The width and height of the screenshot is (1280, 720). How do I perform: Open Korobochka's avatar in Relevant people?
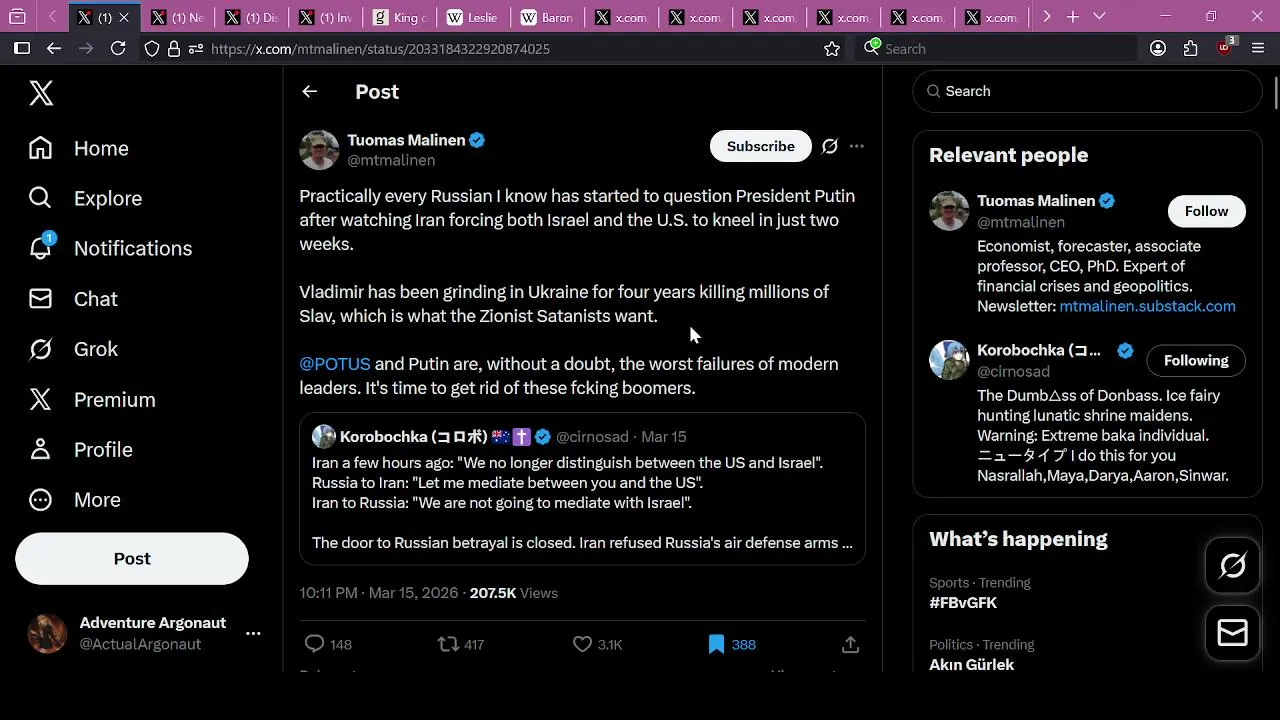coord(949,360)
